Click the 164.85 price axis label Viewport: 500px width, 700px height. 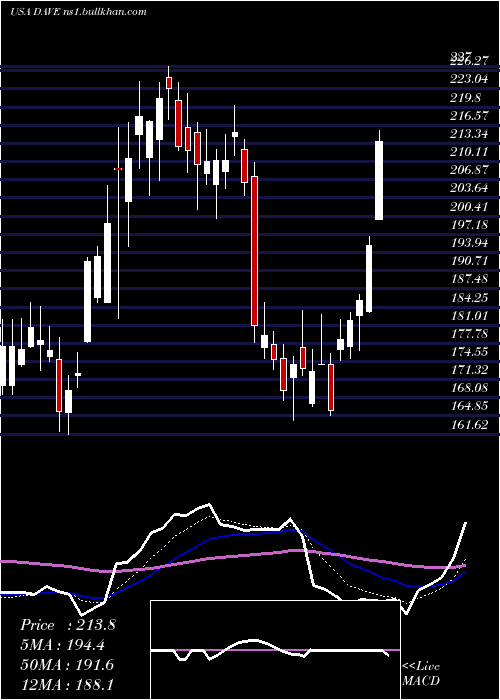pos(468,406)
